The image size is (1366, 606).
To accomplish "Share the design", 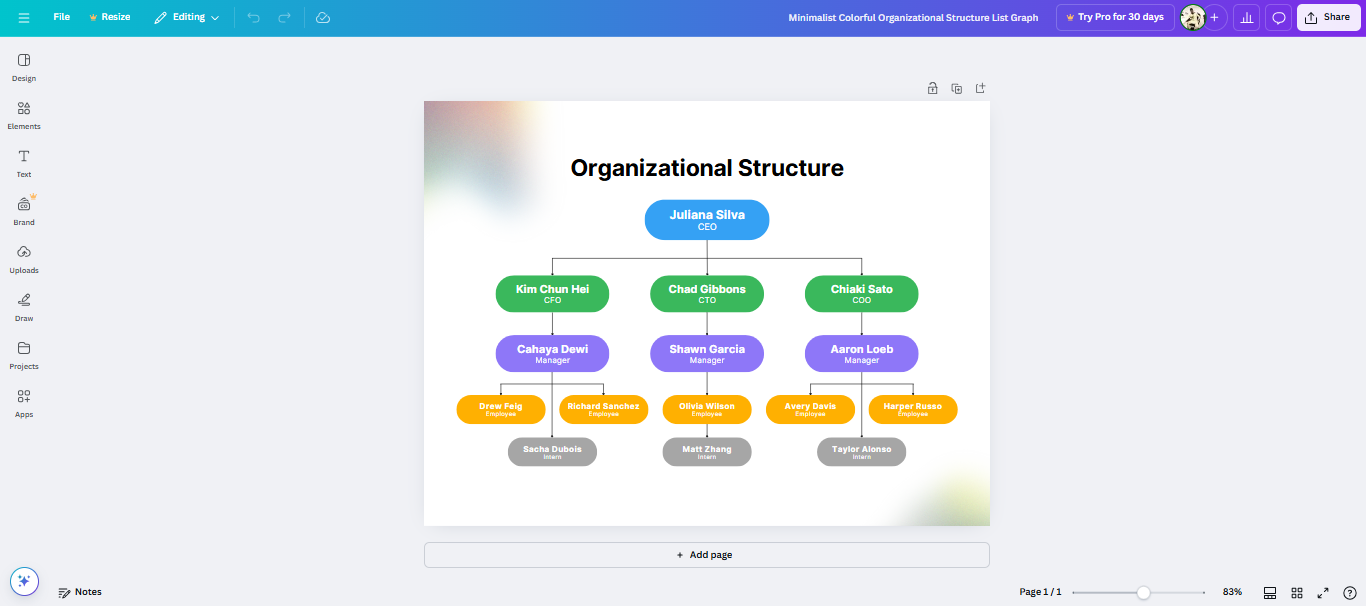I will tap(1328, 17).
